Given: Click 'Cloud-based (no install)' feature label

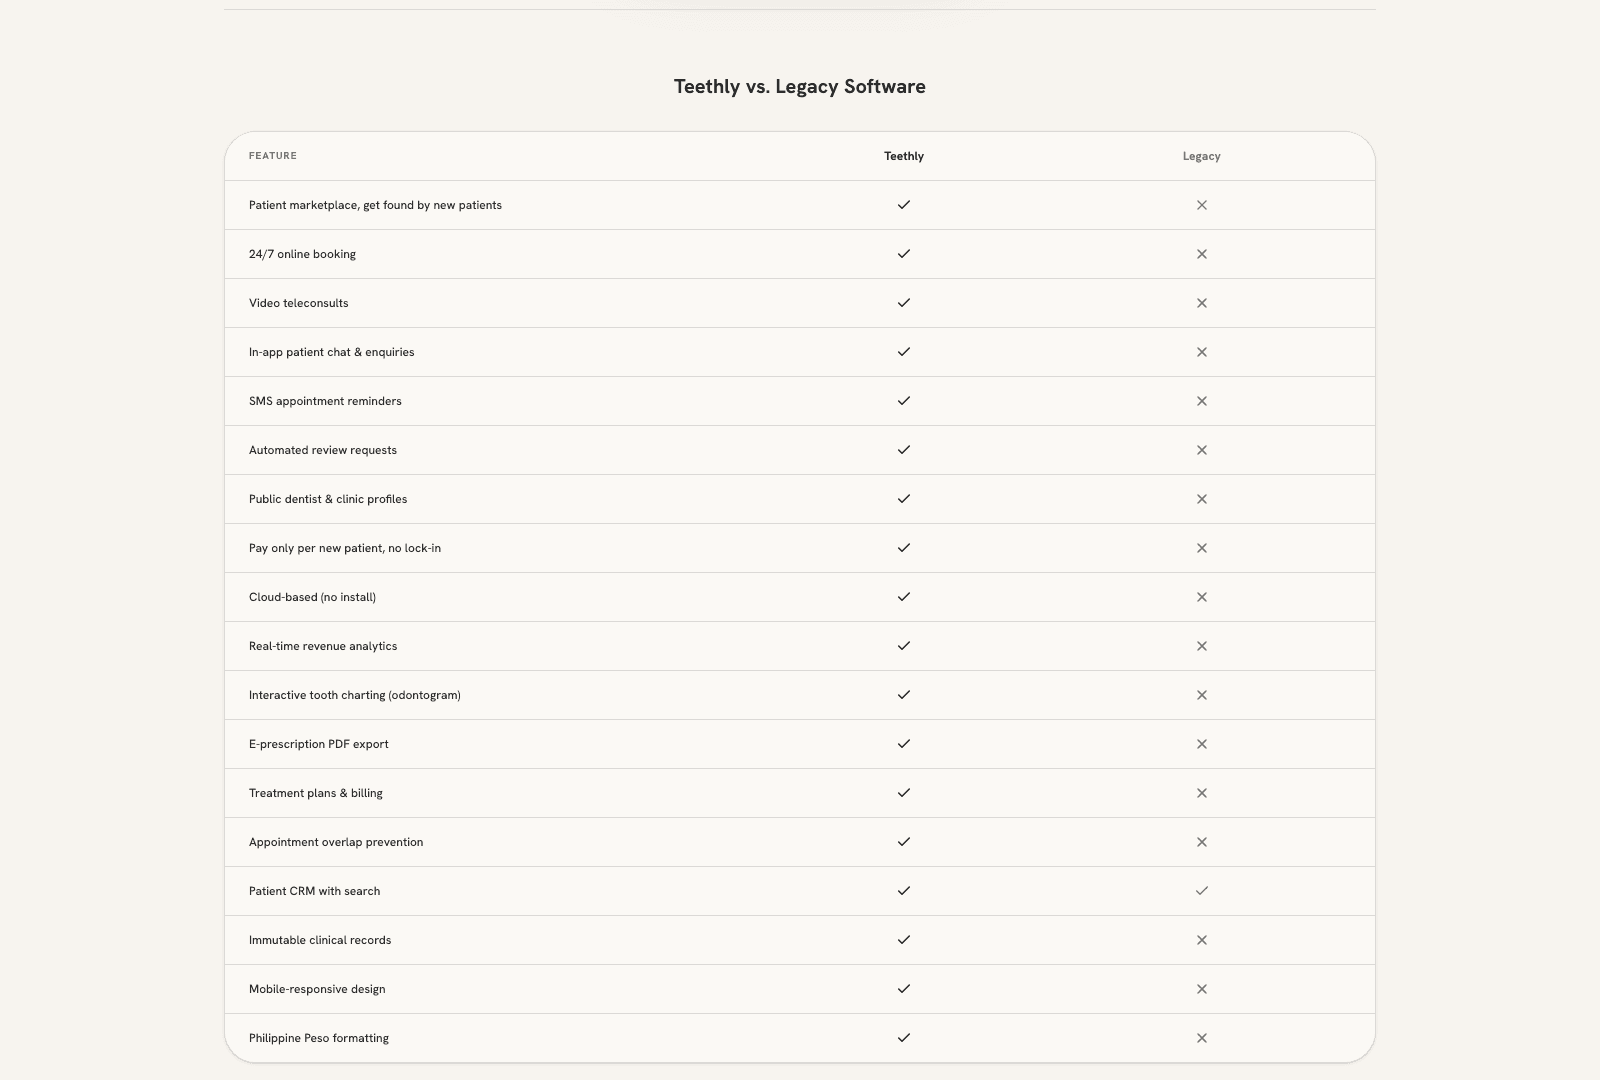Looking at the screenshot, I should (312, 597).
